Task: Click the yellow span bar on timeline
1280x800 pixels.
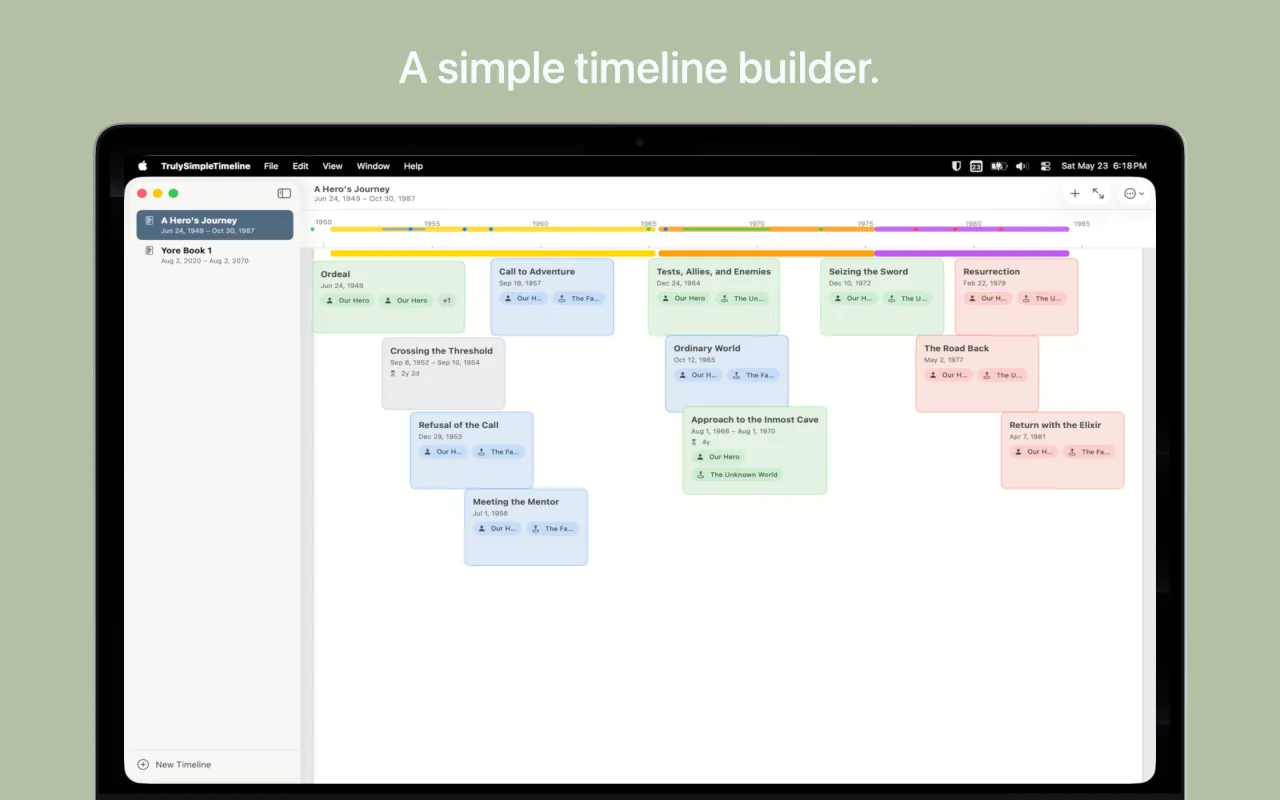Action: [x=492, y=254]
